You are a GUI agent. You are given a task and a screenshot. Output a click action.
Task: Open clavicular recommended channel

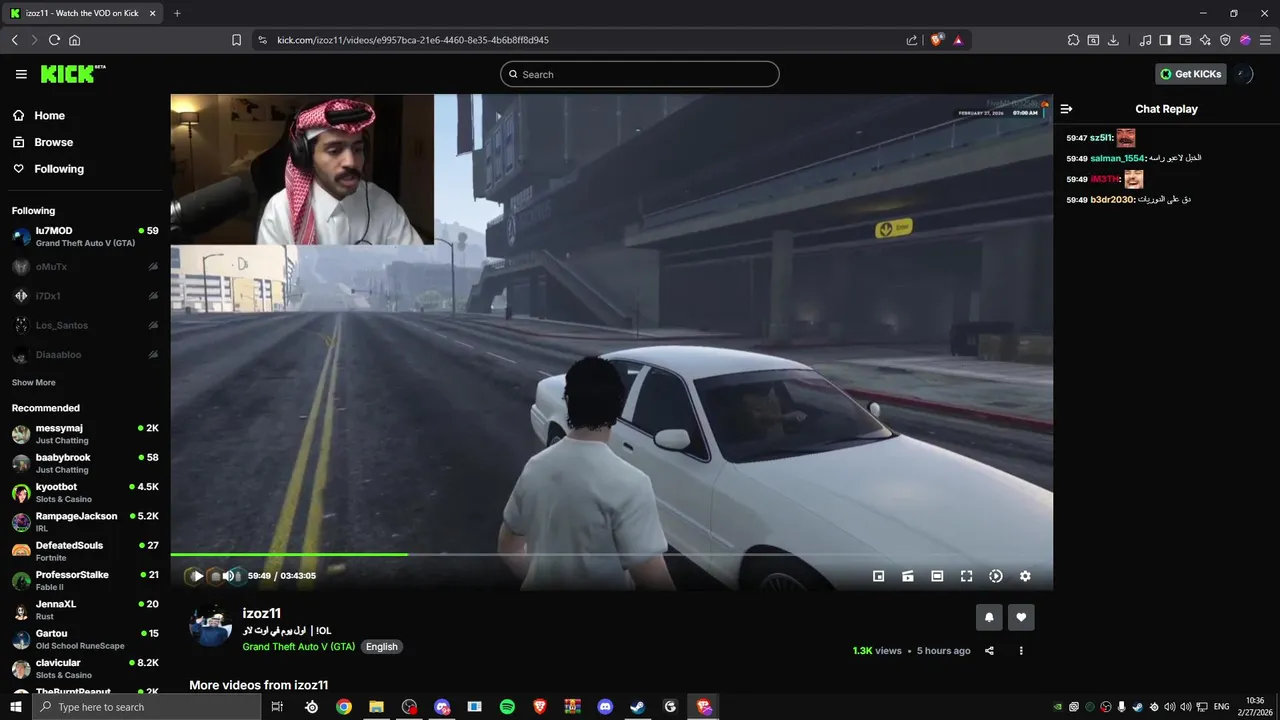pyautogui.click(x=85, y=669)
